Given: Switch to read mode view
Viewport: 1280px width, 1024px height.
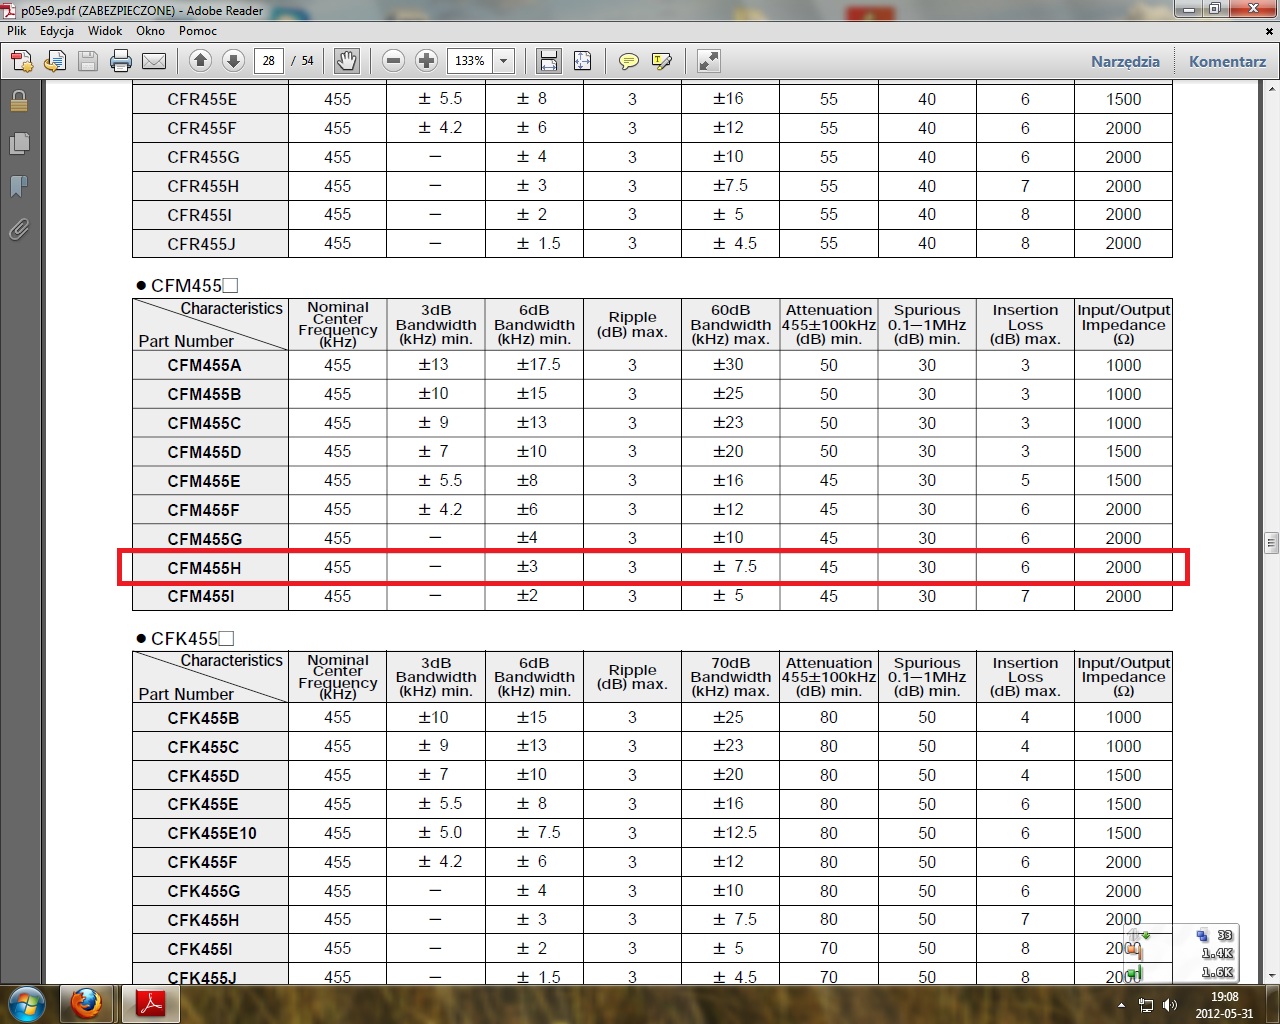Looking at the screenshot, I should pos(708,61).
